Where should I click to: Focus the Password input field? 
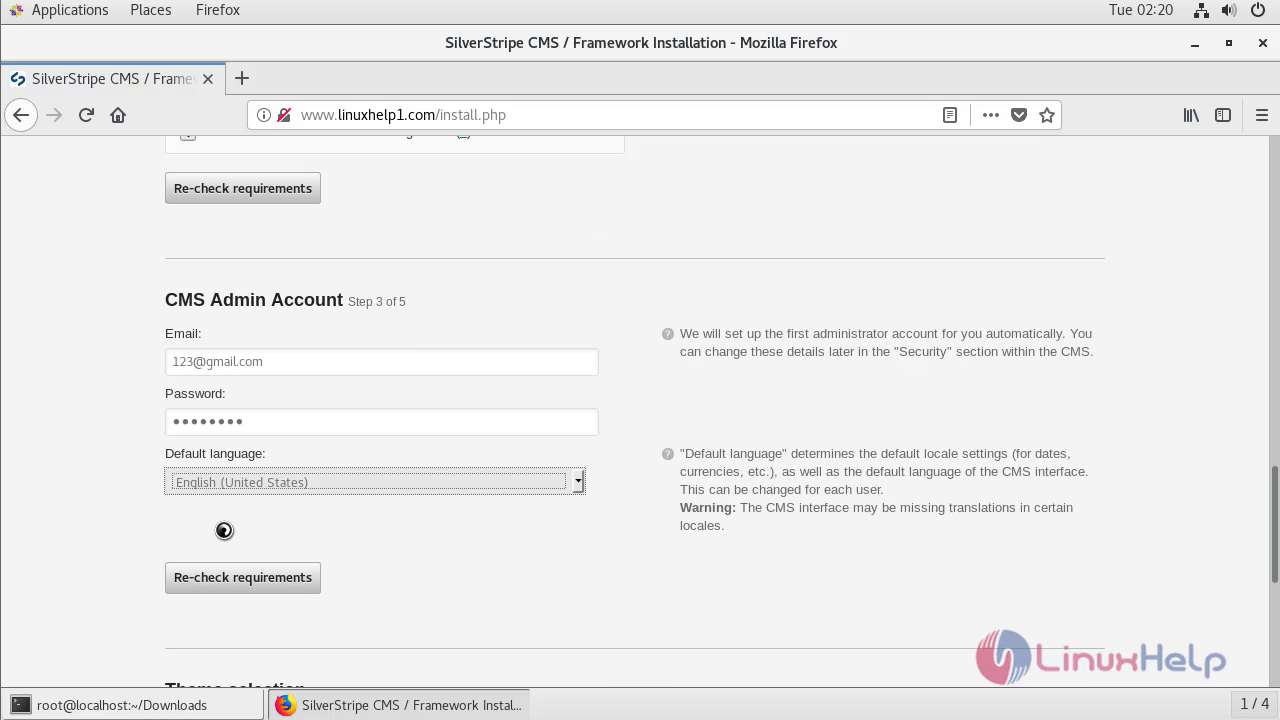pos(381,422)
